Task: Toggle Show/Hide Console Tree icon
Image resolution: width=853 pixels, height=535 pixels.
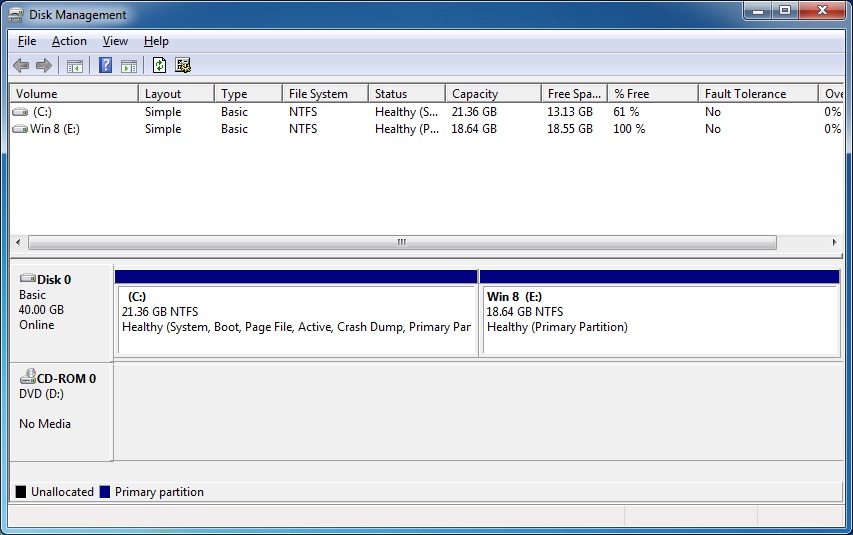Action: click(x=75, y=66)
